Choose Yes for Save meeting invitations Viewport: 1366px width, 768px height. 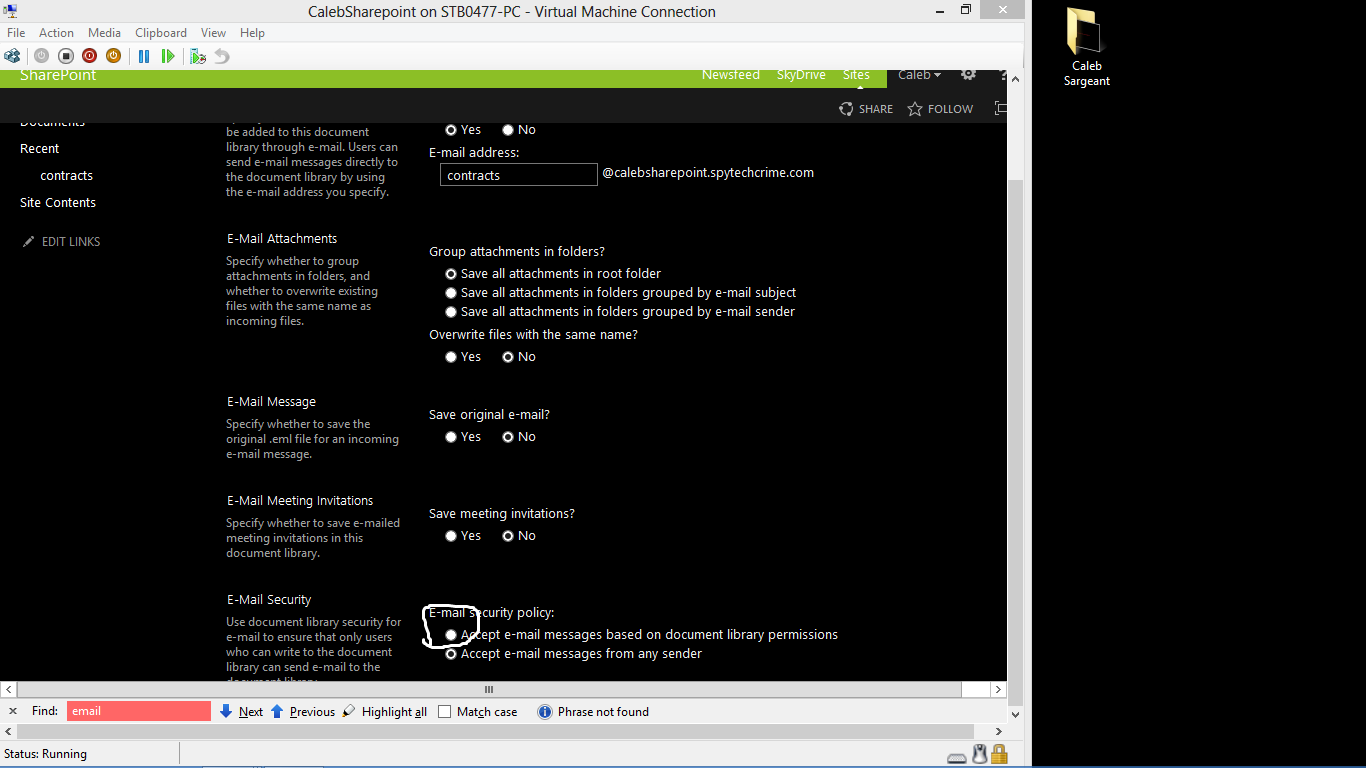click(x=451, y=536)
